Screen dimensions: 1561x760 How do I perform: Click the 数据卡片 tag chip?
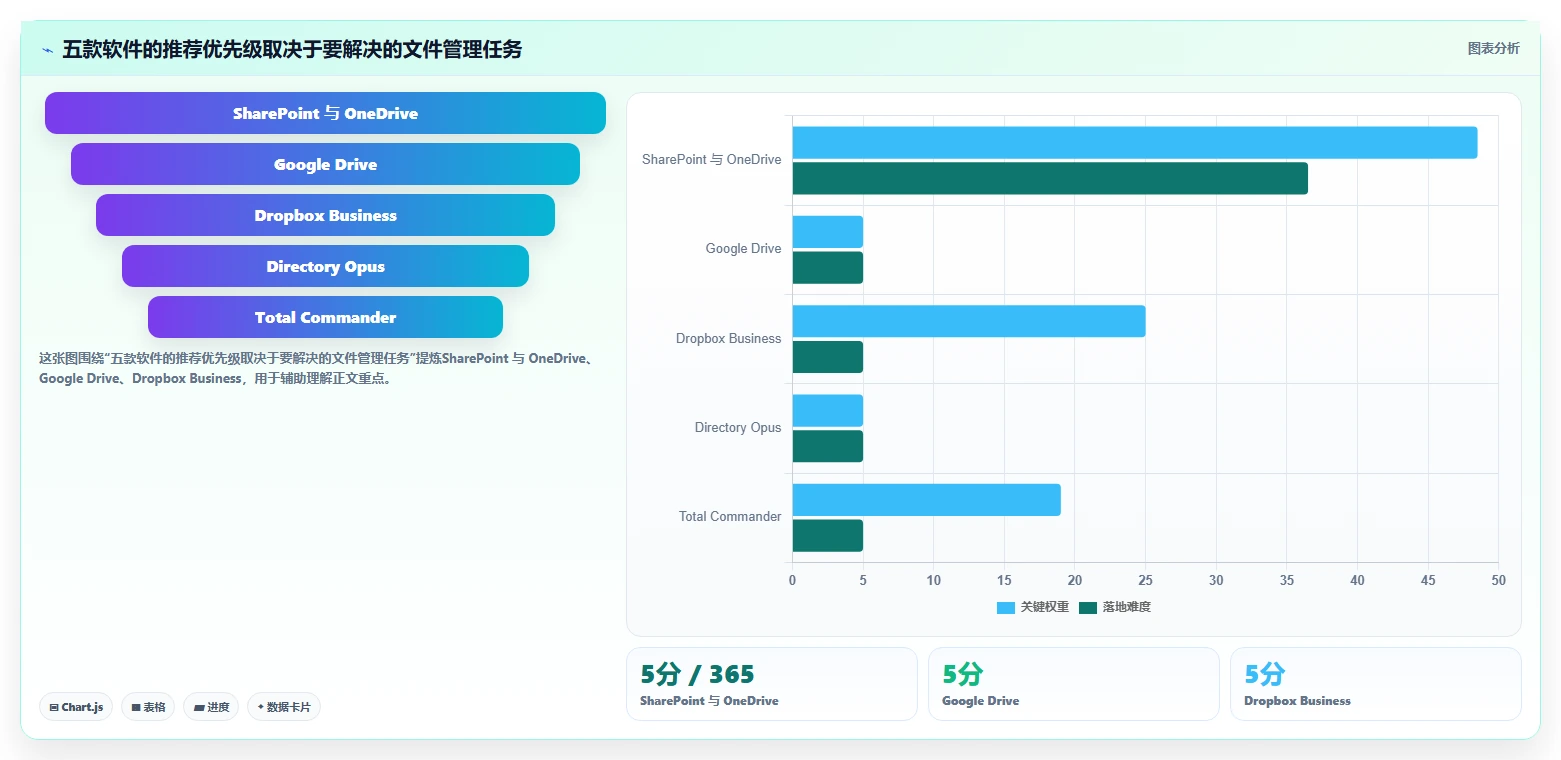pyautogui.click(x=284, y=707)
